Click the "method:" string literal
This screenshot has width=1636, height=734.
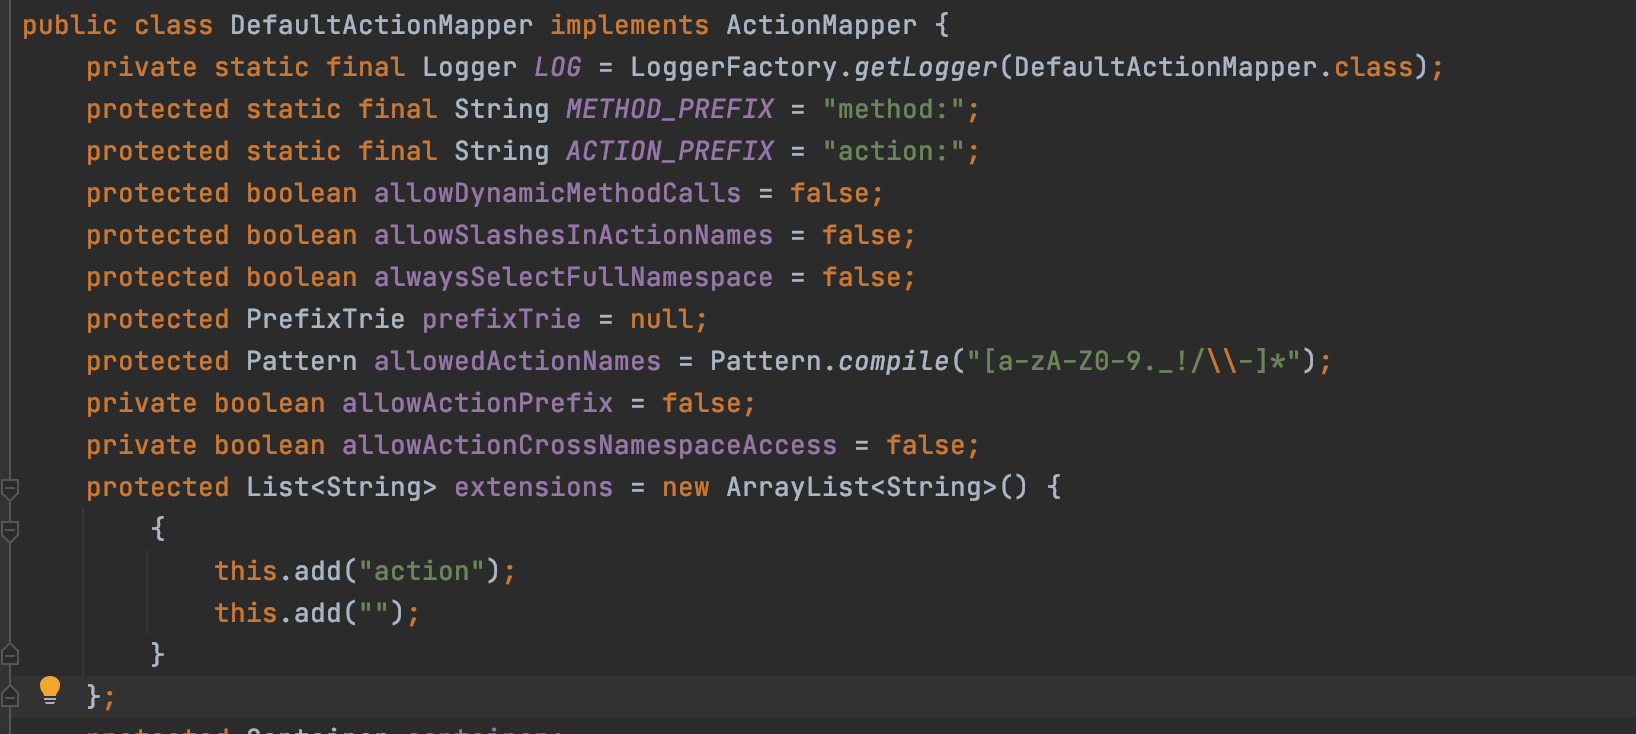pos(893,109)
